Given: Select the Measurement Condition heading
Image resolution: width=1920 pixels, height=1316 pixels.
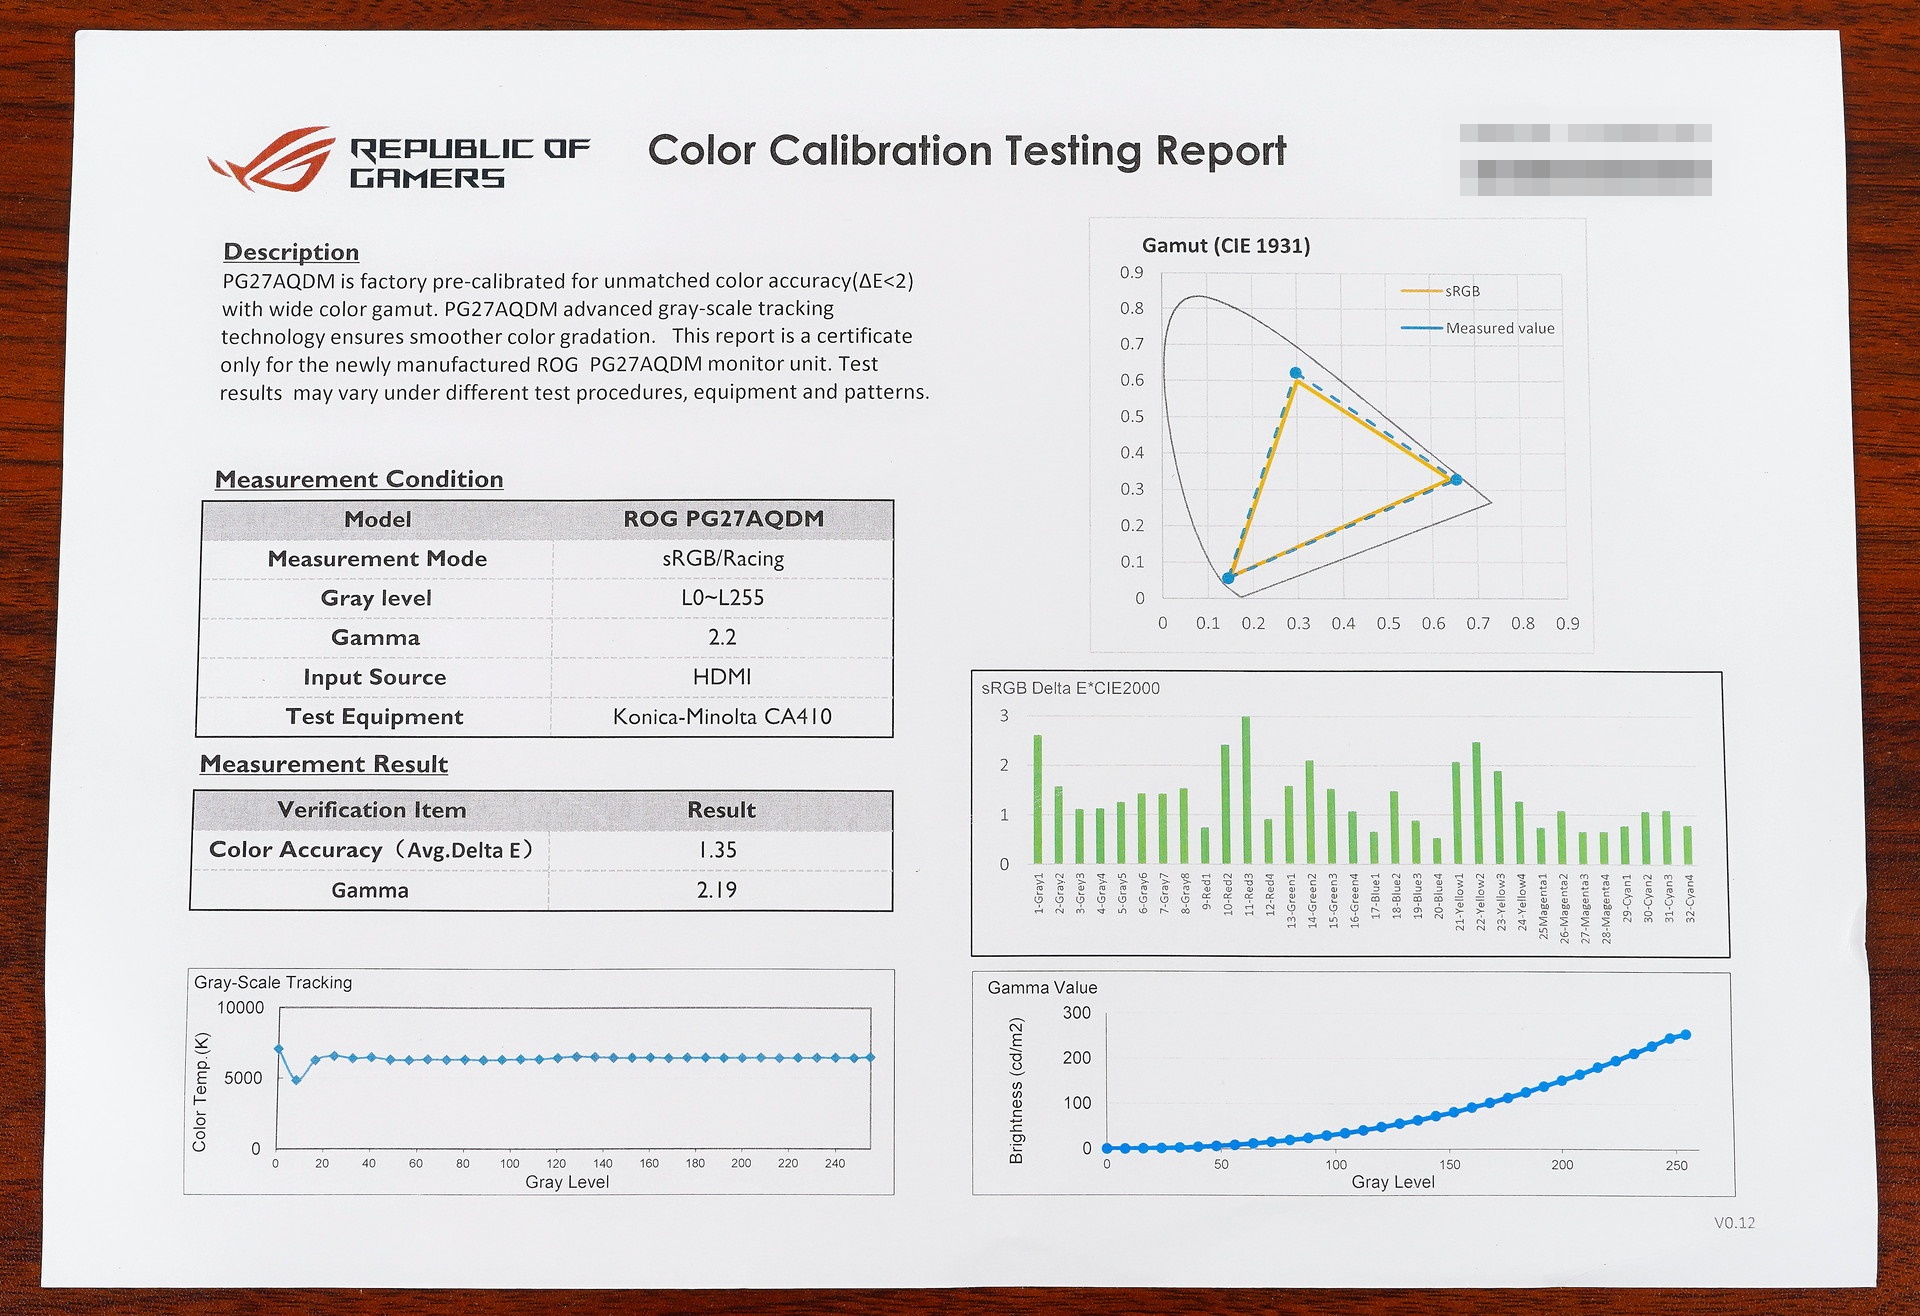Looking at the screenshot, I should click(x=359, y=479).
